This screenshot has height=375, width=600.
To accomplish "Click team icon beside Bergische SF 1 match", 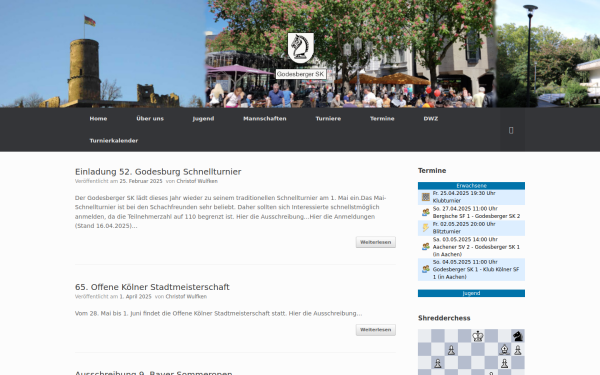I will click(426, 212).
